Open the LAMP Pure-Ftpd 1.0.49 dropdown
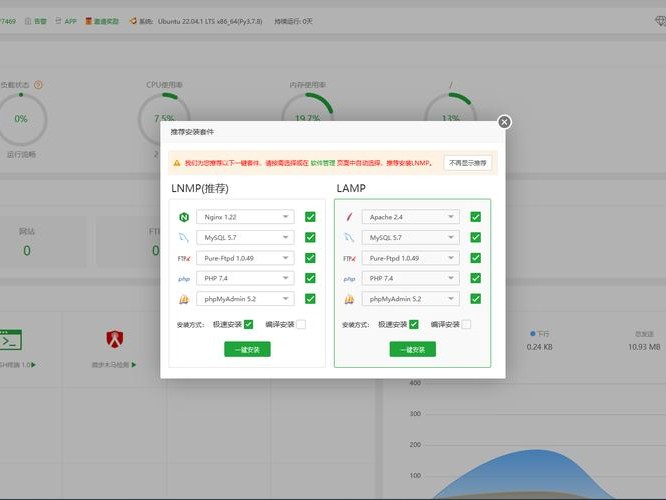The image size is (666, 500). pyautogui.click(x=411, y=258)
